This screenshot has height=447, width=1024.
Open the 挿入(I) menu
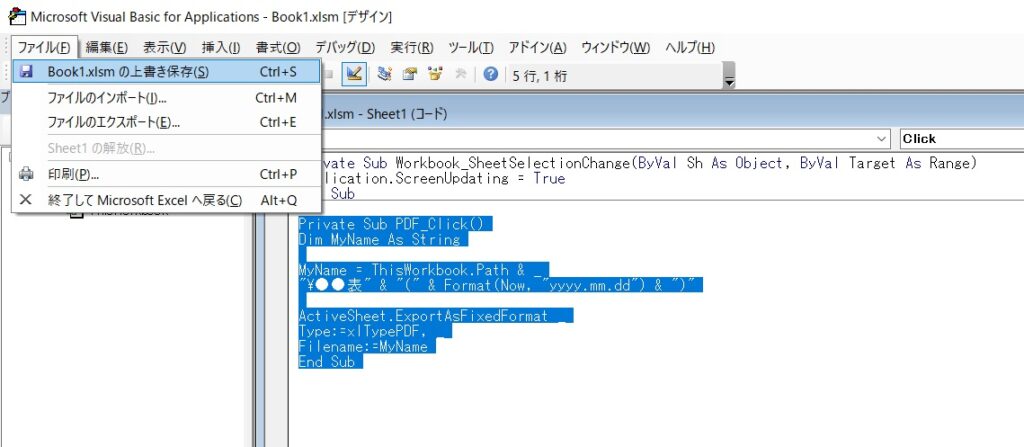coord(221,48)
